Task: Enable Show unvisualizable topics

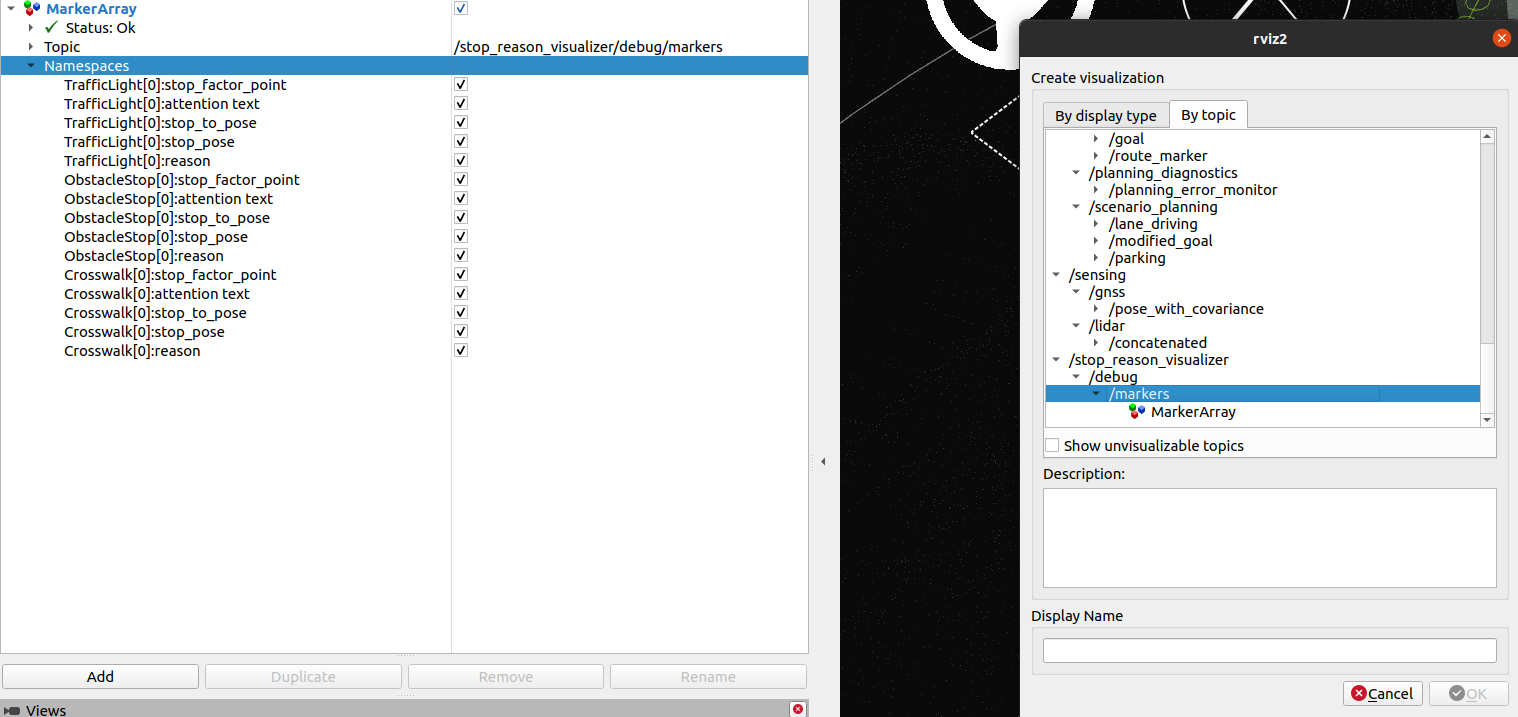Action: pyautogui.click(x=1052, y=446)
